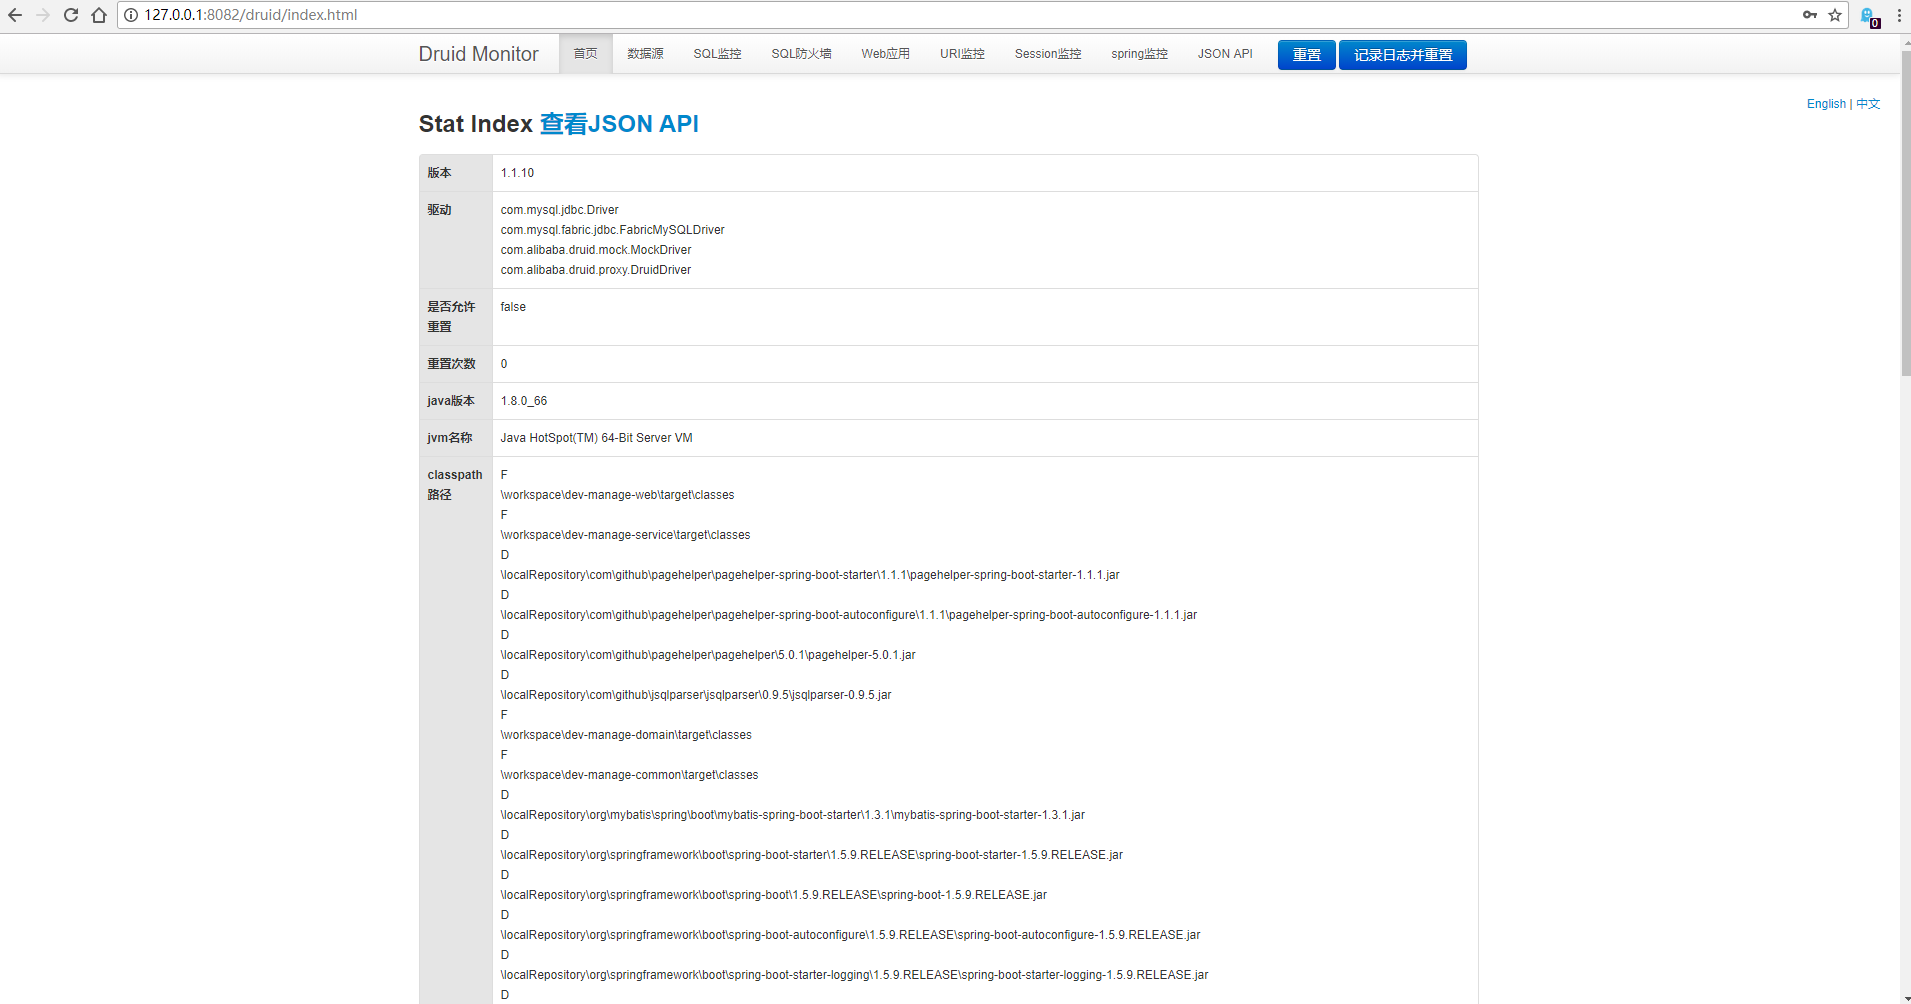Click the Stat Index heading text
This screenshot has height=1004, width=1911.
pyautogui.click(x=476, y=124)
